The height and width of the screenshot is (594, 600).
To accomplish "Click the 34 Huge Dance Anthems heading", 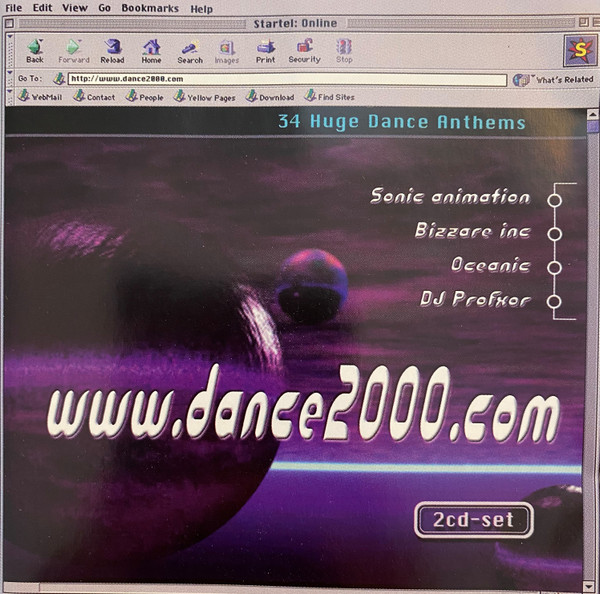I will click(x=402, y=122).
